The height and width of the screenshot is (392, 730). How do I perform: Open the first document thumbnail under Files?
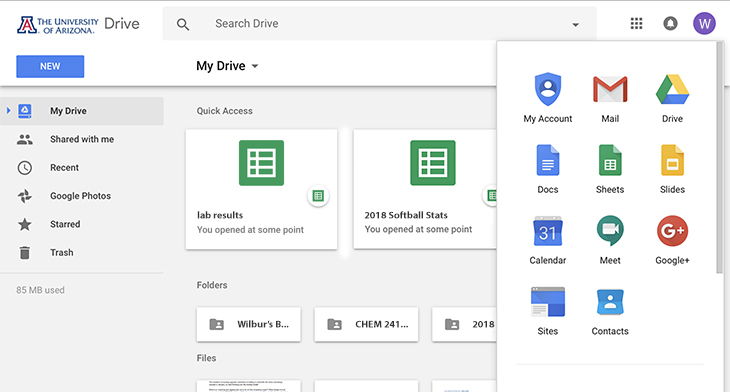coord(249,386)
